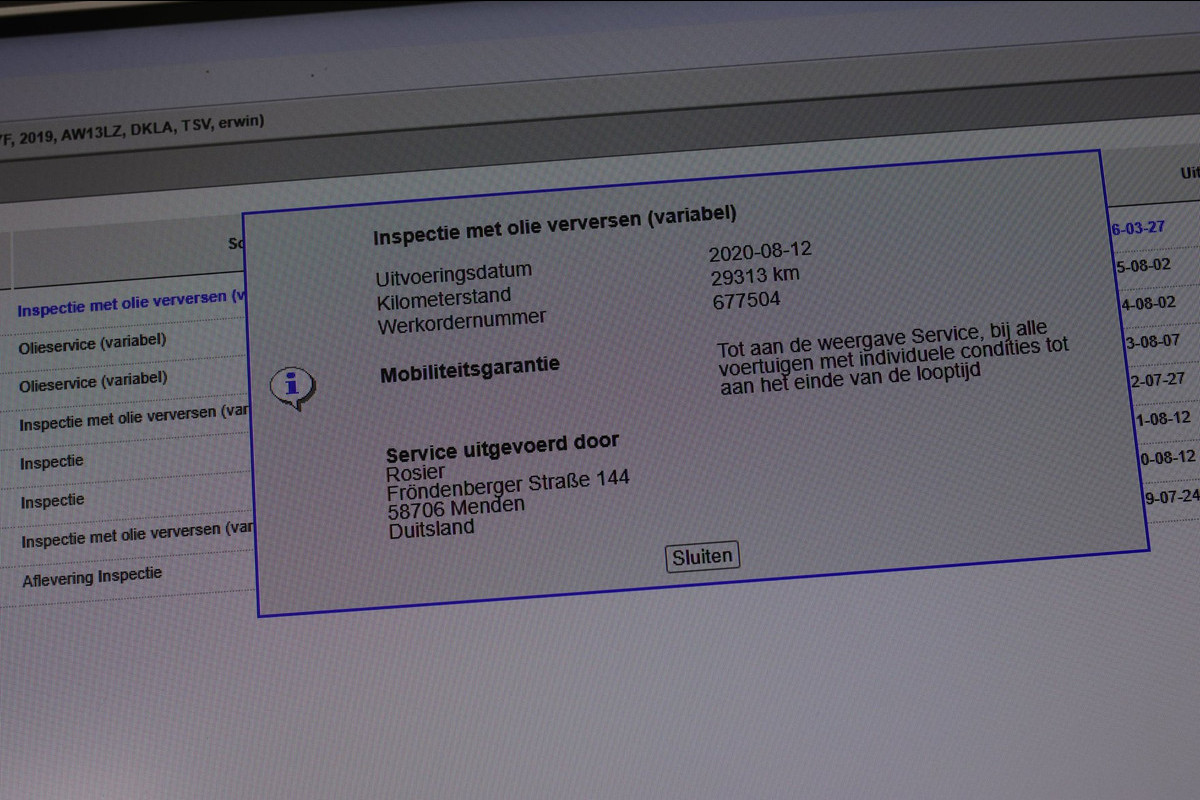Click the Sluiten button

point(702,557)
